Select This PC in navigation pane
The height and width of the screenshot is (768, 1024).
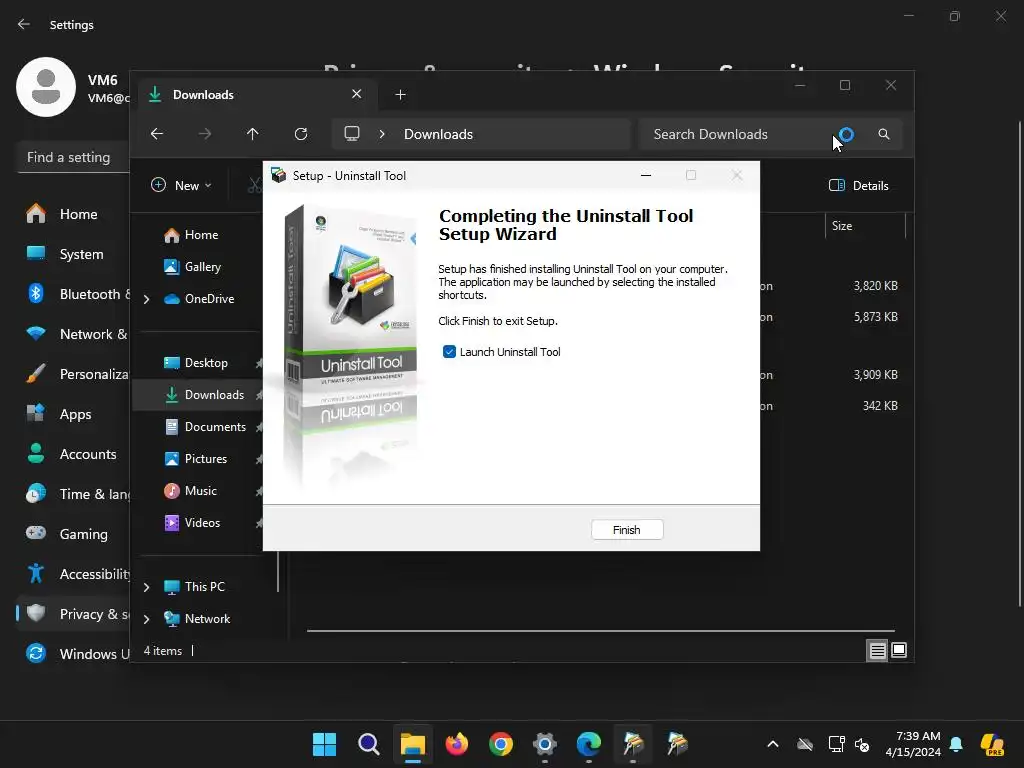(204, 586)
